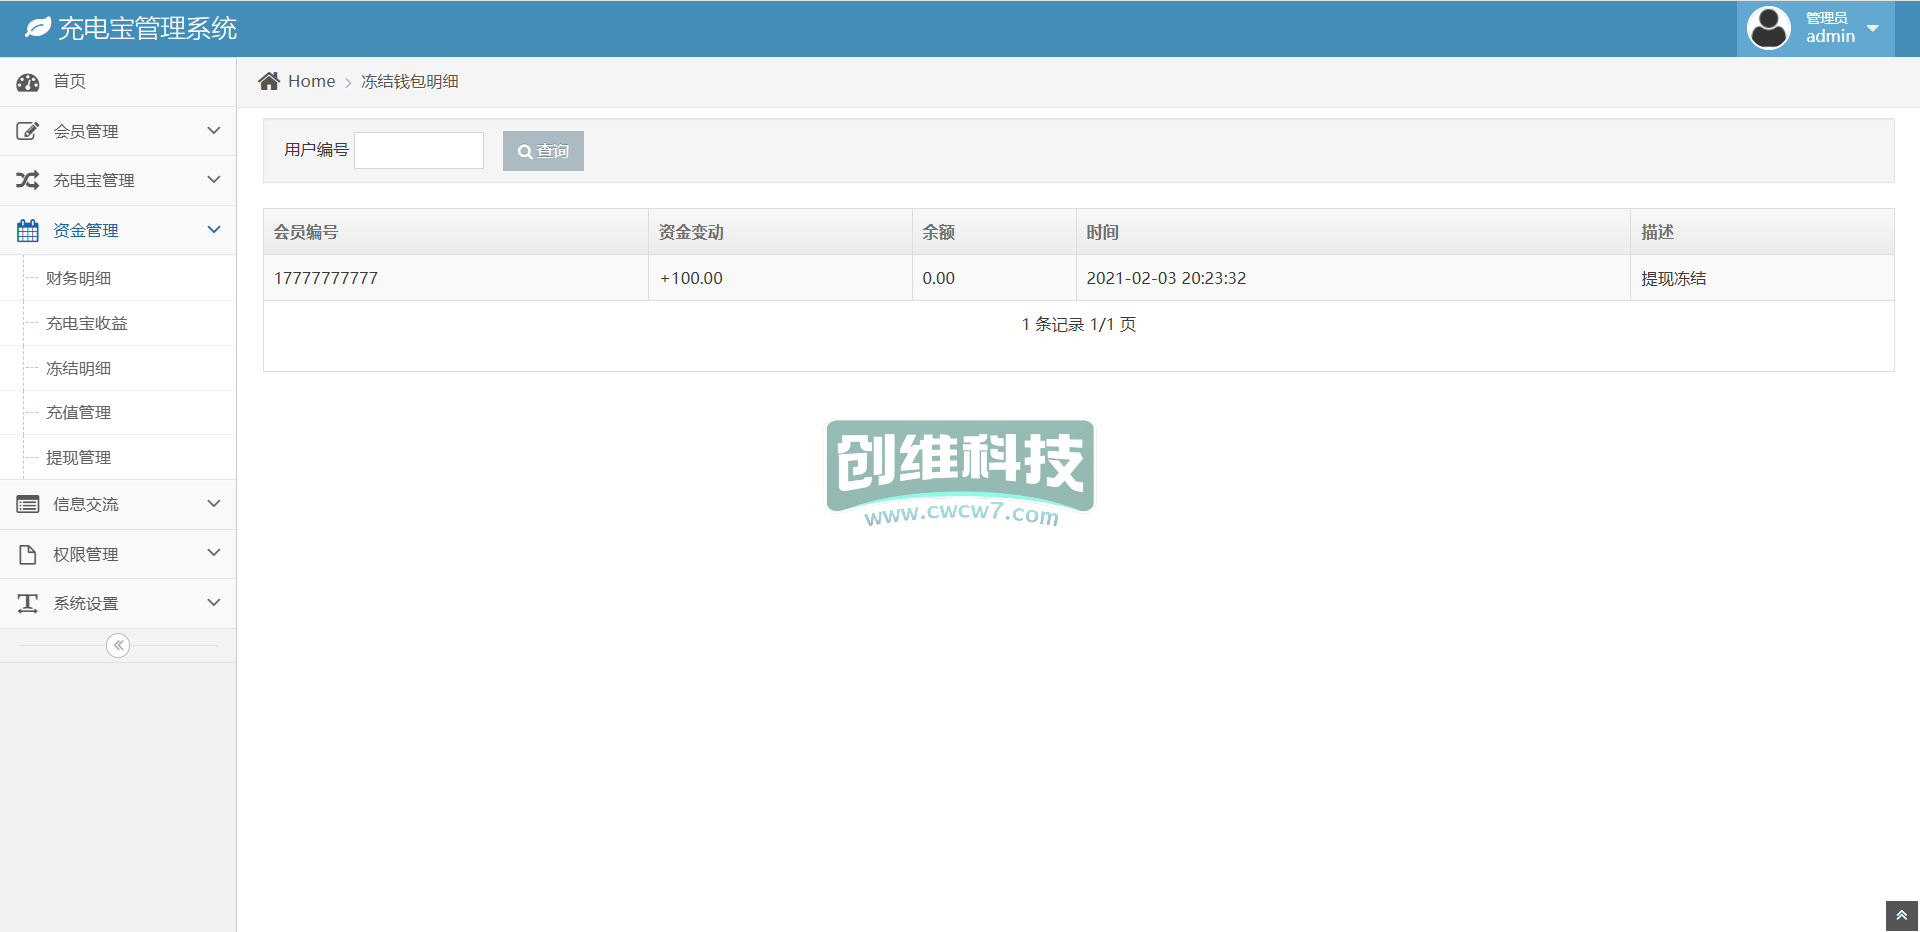1920x932 pixels.
Task: Click the 用户编号 input field
Action: (419, 151)
